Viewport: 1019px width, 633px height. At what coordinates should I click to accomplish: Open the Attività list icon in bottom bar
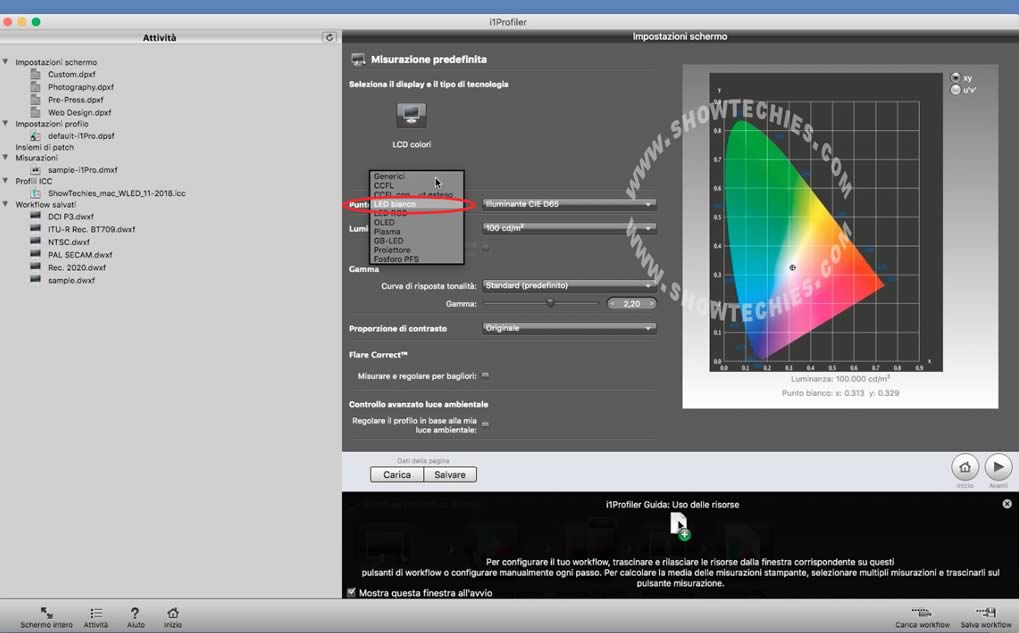(96, 612)
